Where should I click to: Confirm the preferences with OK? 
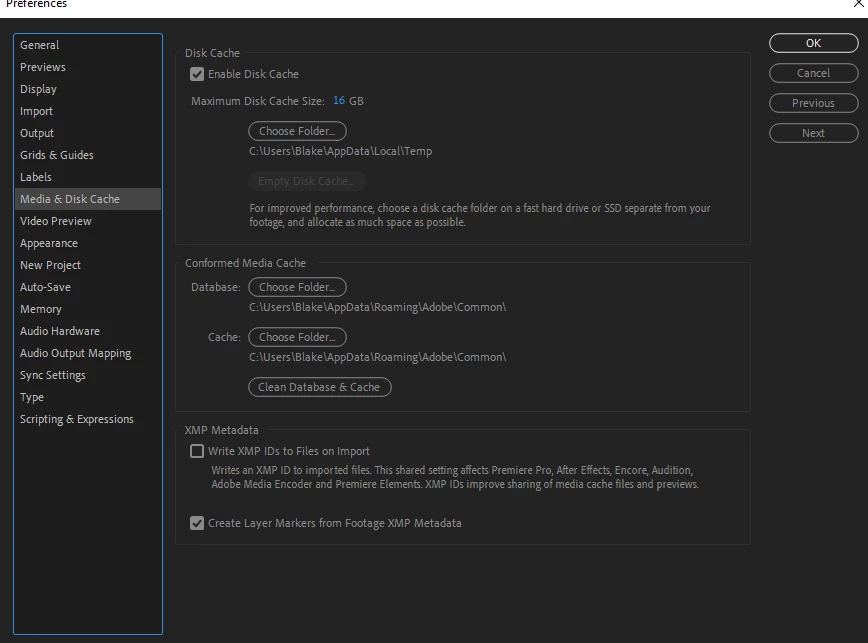click(813, 43)
